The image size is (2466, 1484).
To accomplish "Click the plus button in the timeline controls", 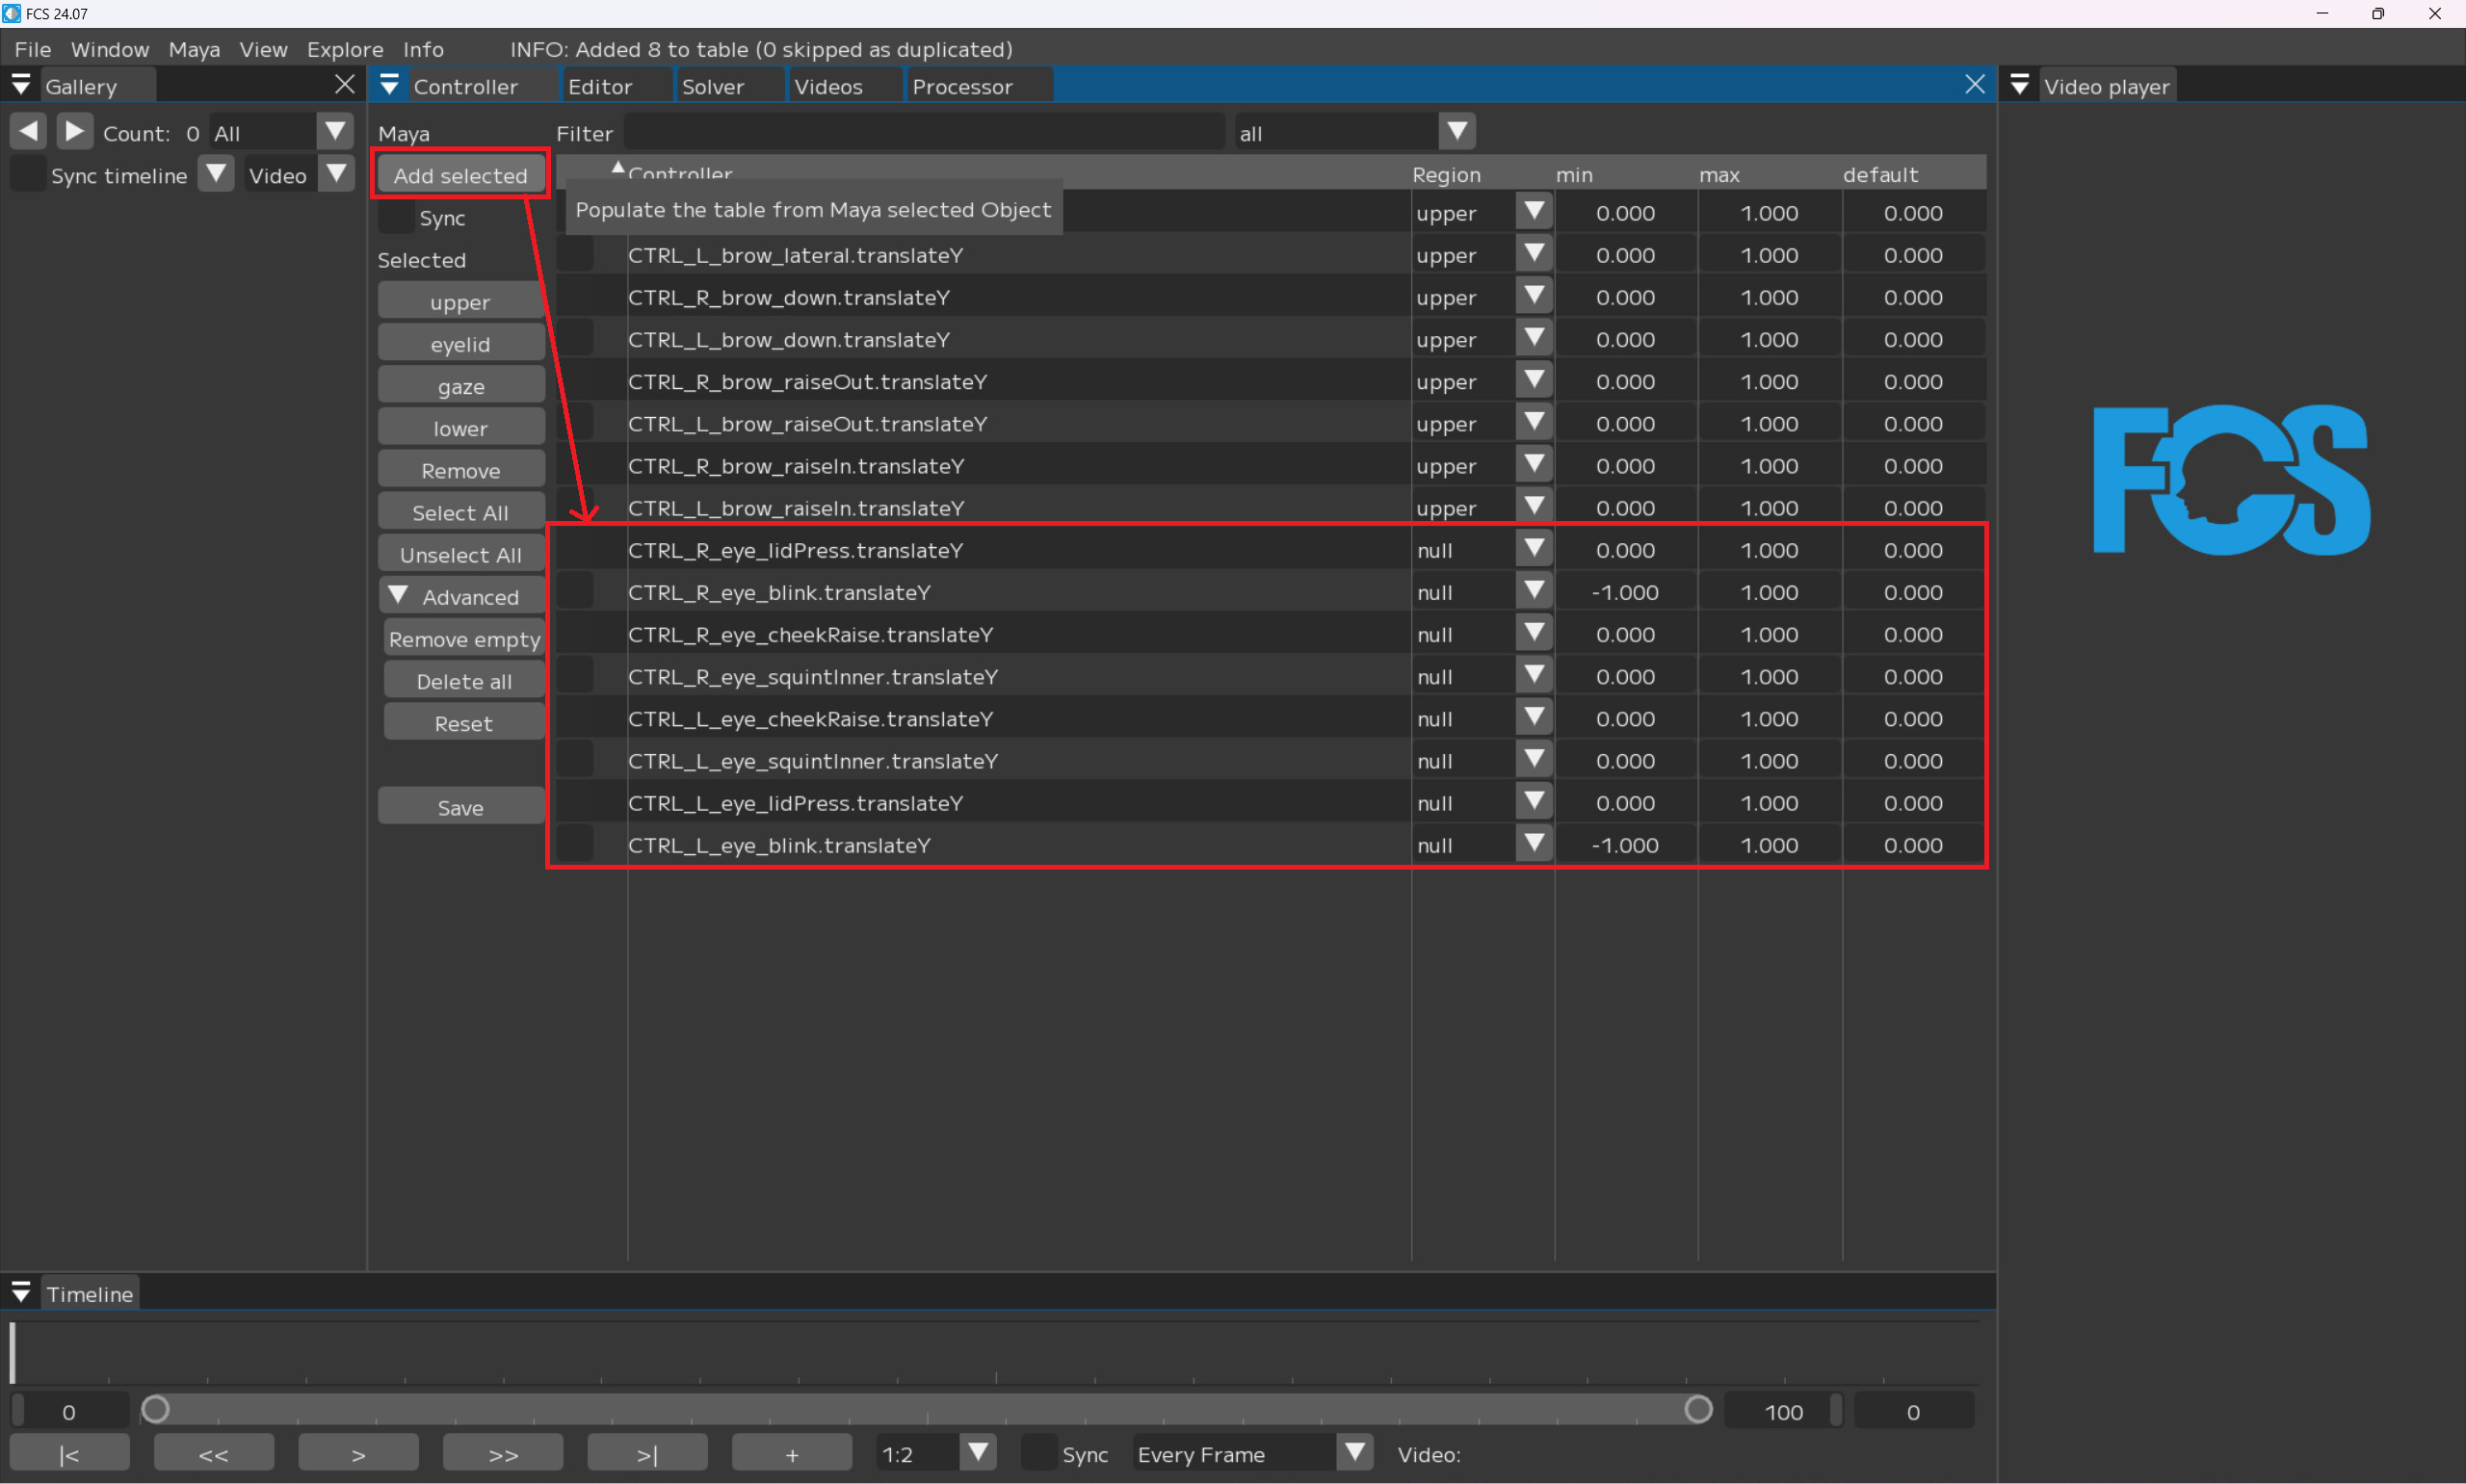I will tap(791, 1454).
